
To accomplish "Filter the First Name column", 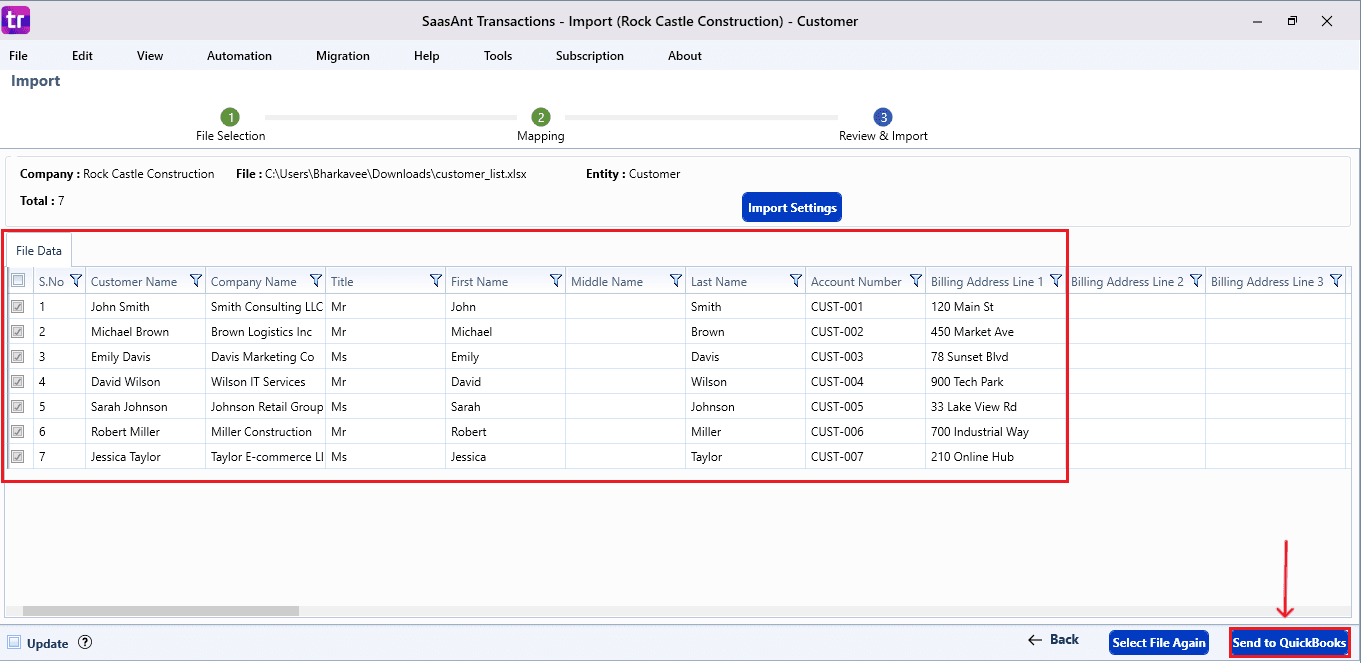I will pyautogui.click(x=556, y=281).
